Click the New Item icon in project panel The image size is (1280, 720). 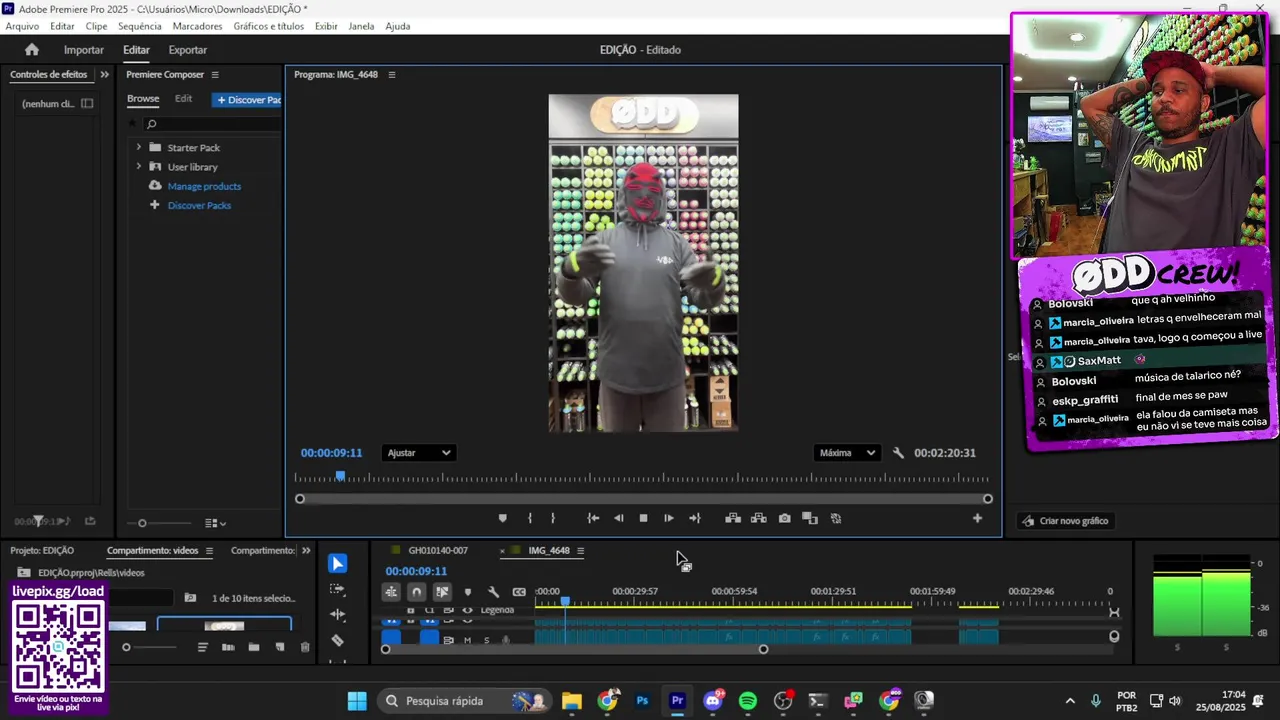[279, 647]
